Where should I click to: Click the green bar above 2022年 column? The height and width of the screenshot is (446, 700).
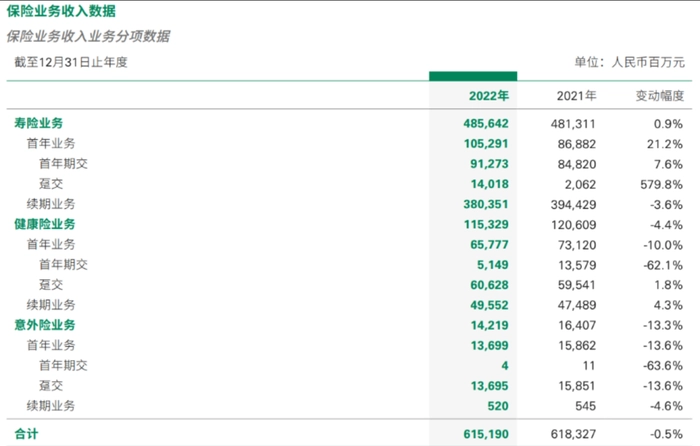[472, 76]
